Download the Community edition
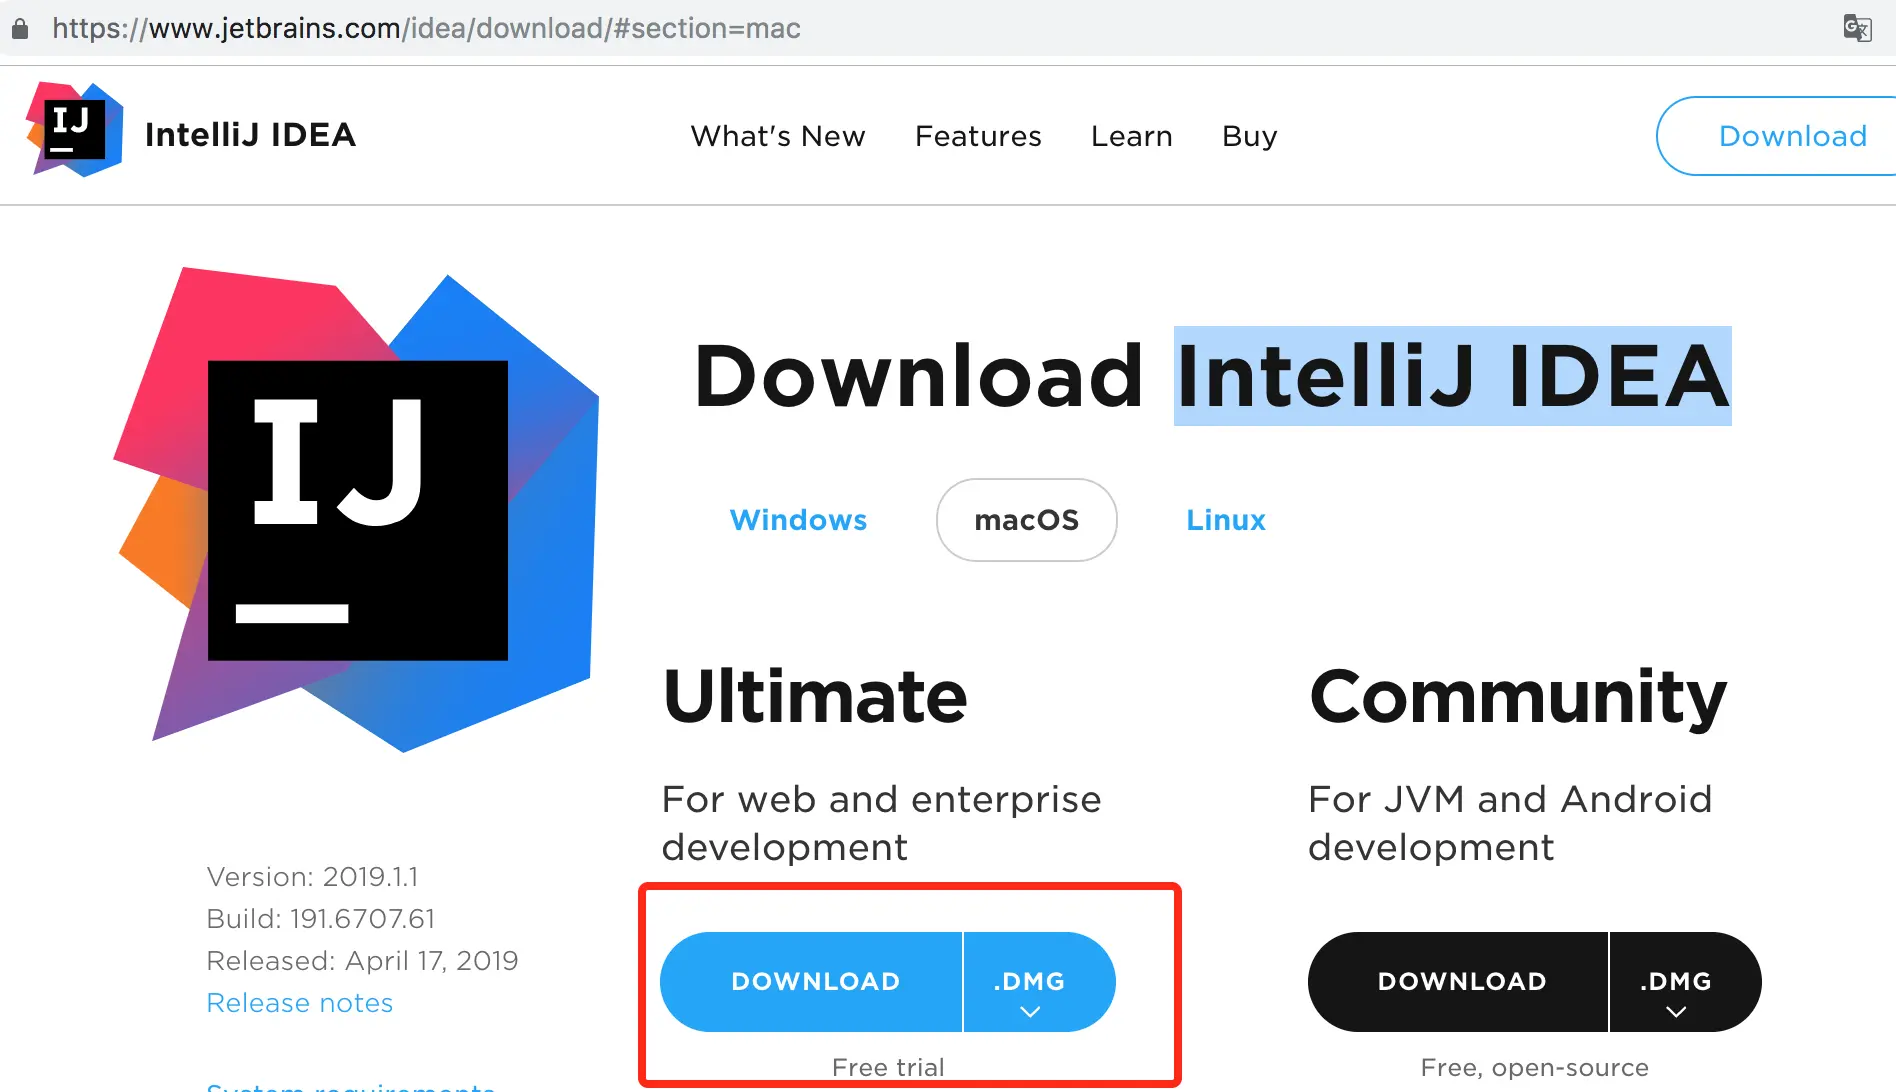The width and height of the screenshot is (1896, 1092). 1459,982
